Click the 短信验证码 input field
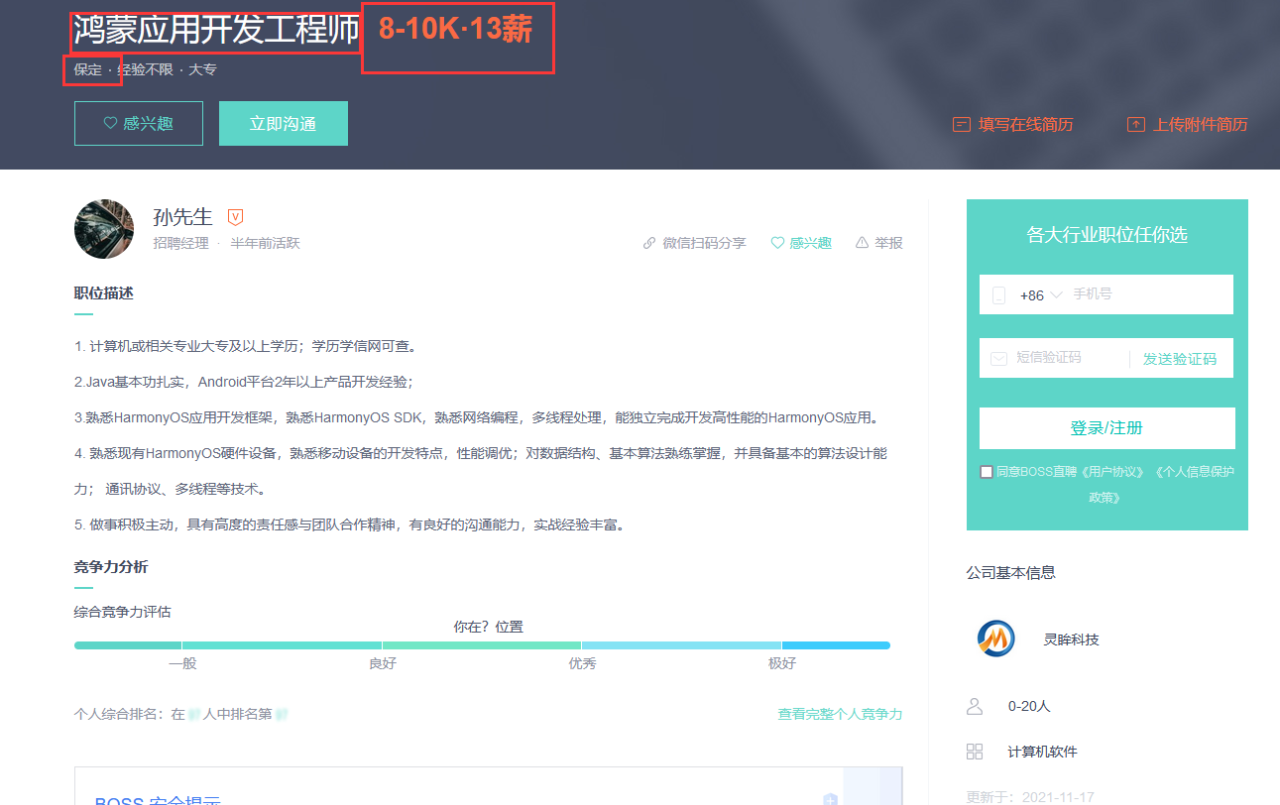The width and height of the screenshot is (1280, 805). [x=1070, y=358]
